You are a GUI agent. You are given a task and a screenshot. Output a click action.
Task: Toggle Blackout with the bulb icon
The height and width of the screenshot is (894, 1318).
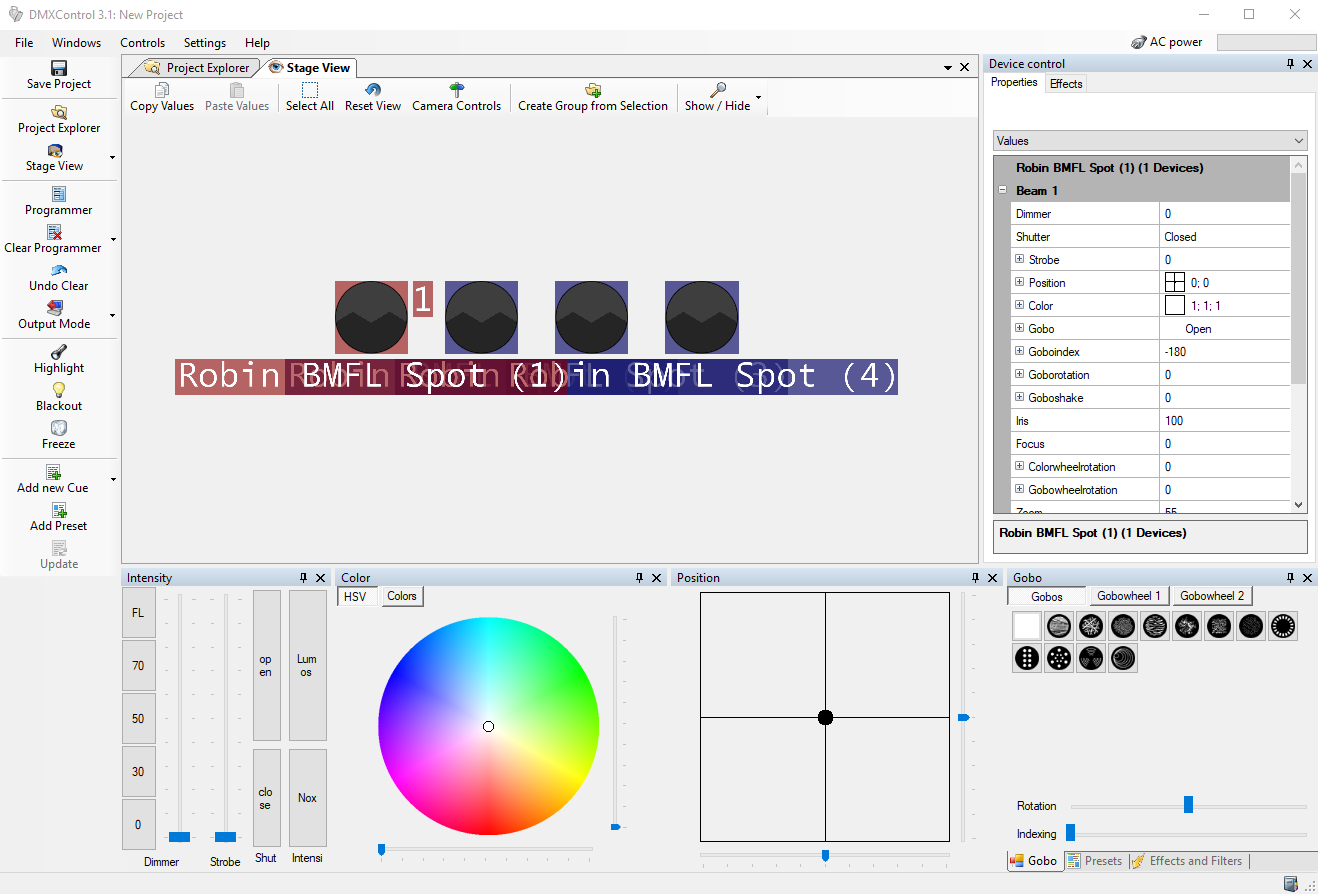tap(59, 390)
